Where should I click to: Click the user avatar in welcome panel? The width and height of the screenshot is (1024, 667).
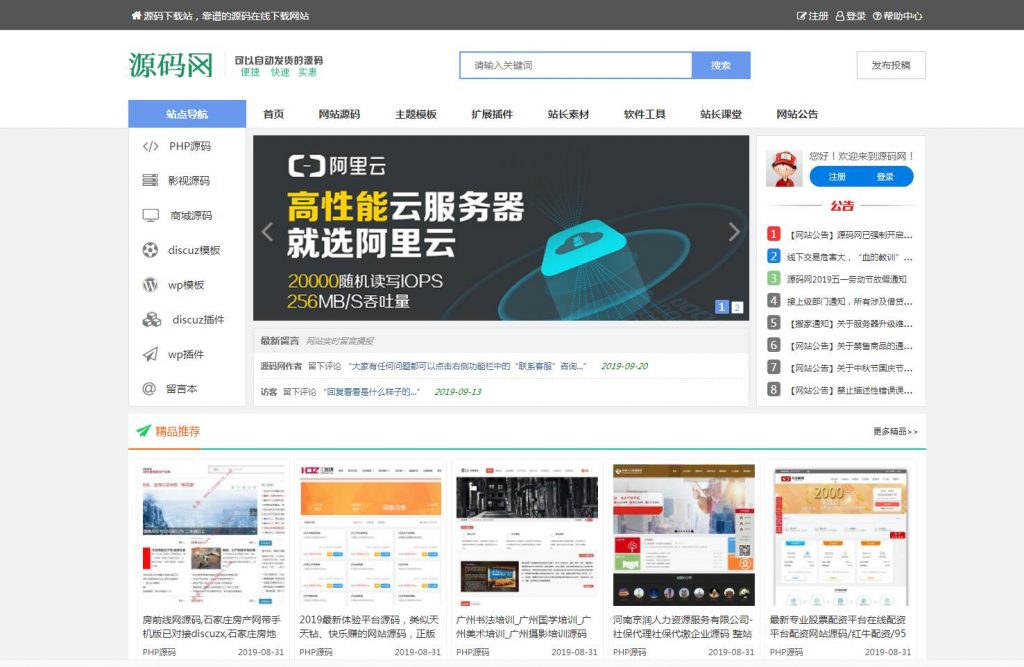coord(784,169)
